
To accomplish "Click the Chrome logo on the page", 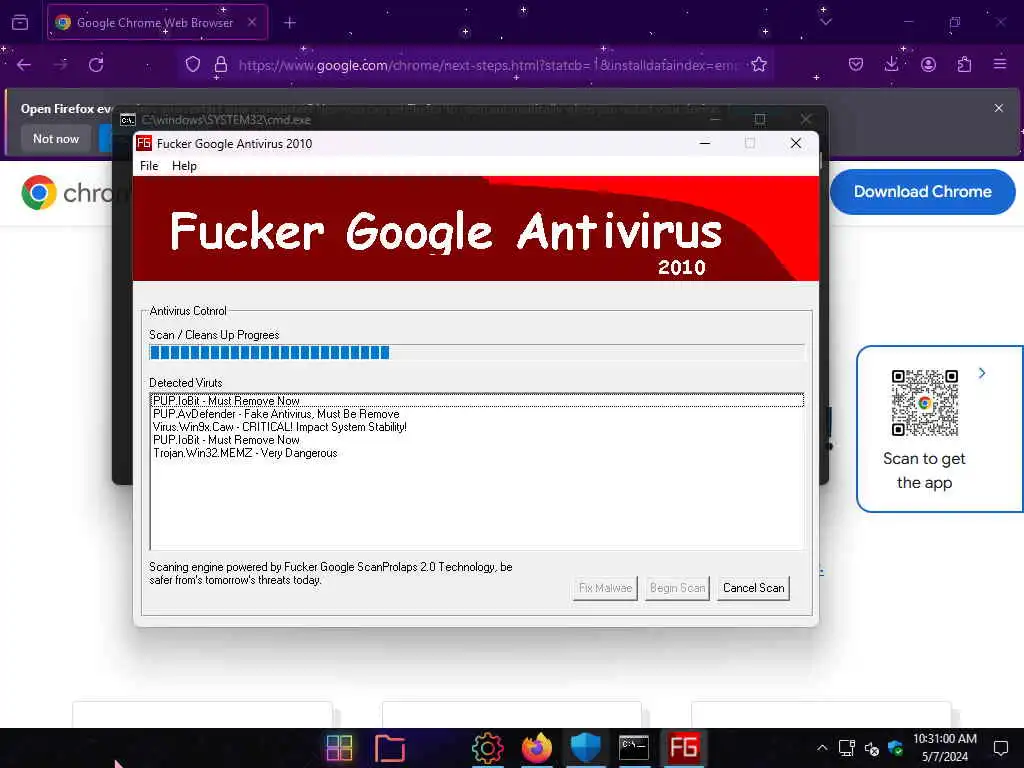I will (x=39, y=193).
